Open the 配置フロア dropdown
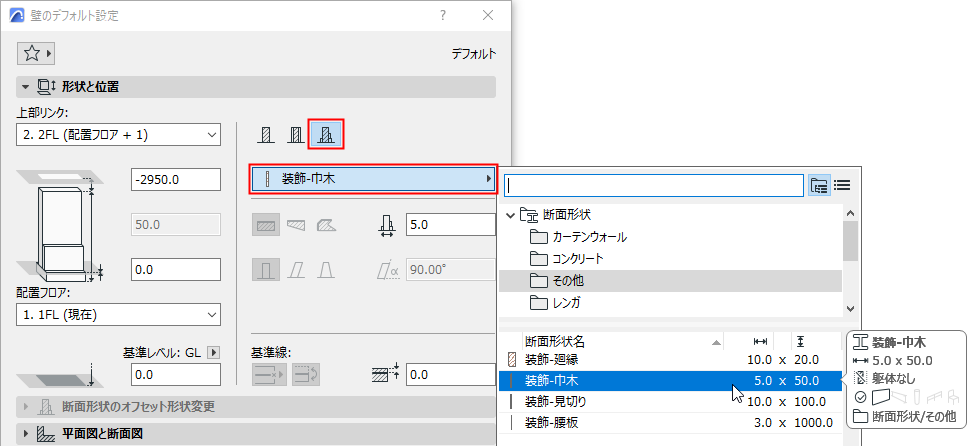 [118, 315]
